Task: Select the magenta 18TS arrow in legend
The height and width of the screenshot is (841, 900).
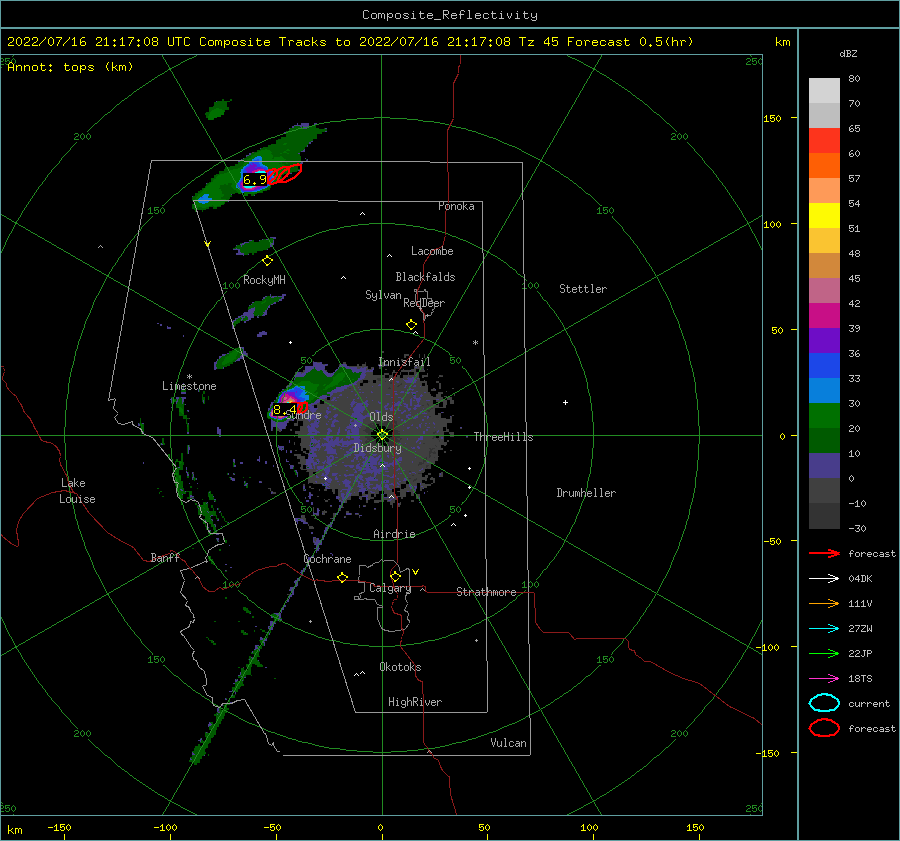Action: point(824,679)
